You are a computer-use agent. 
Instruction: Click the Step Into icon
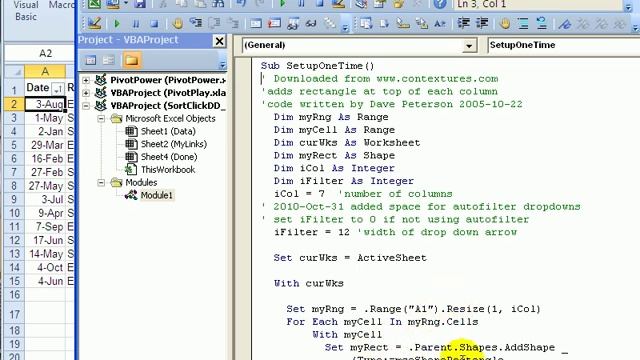(196, 23)
